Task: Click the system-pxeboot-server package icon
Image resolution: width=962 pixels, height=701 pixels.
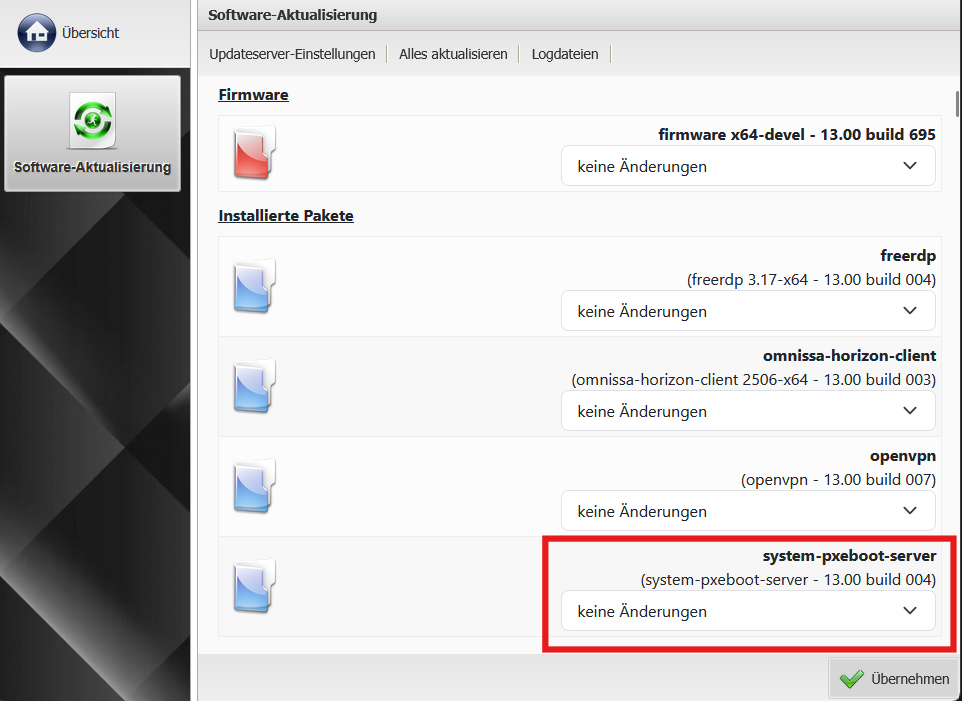Action: point(253,586)
